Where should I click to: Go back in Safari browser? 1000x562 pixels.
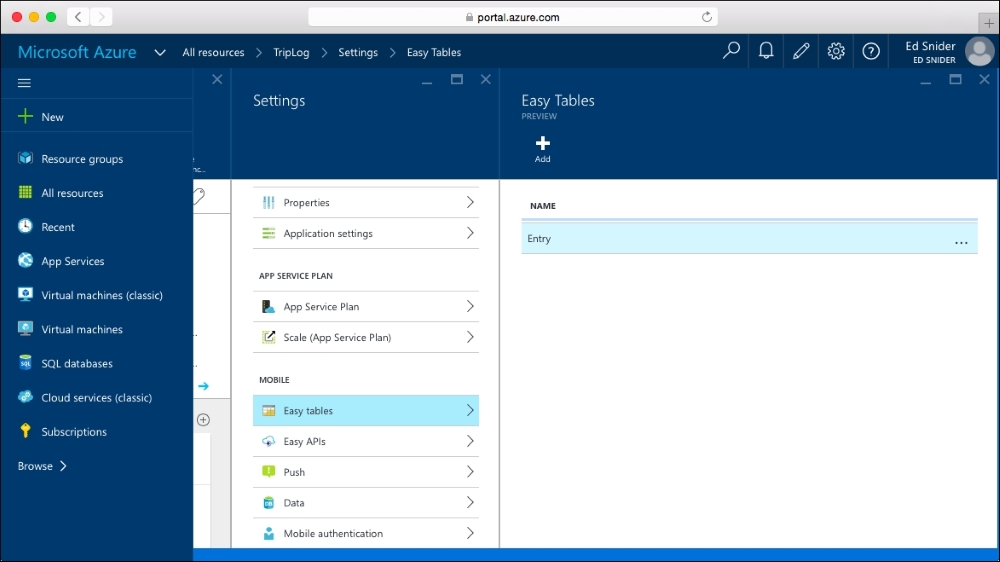[x=78, y=17]
